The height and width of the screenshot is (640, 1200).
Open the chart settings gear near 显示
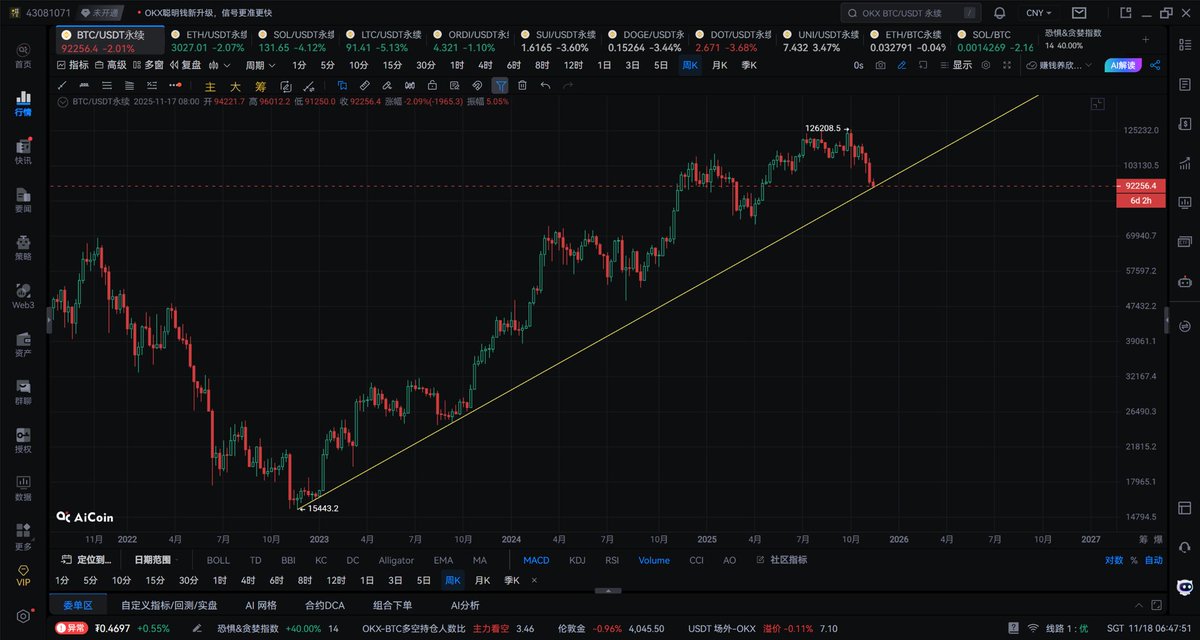[x=985, y=65]
